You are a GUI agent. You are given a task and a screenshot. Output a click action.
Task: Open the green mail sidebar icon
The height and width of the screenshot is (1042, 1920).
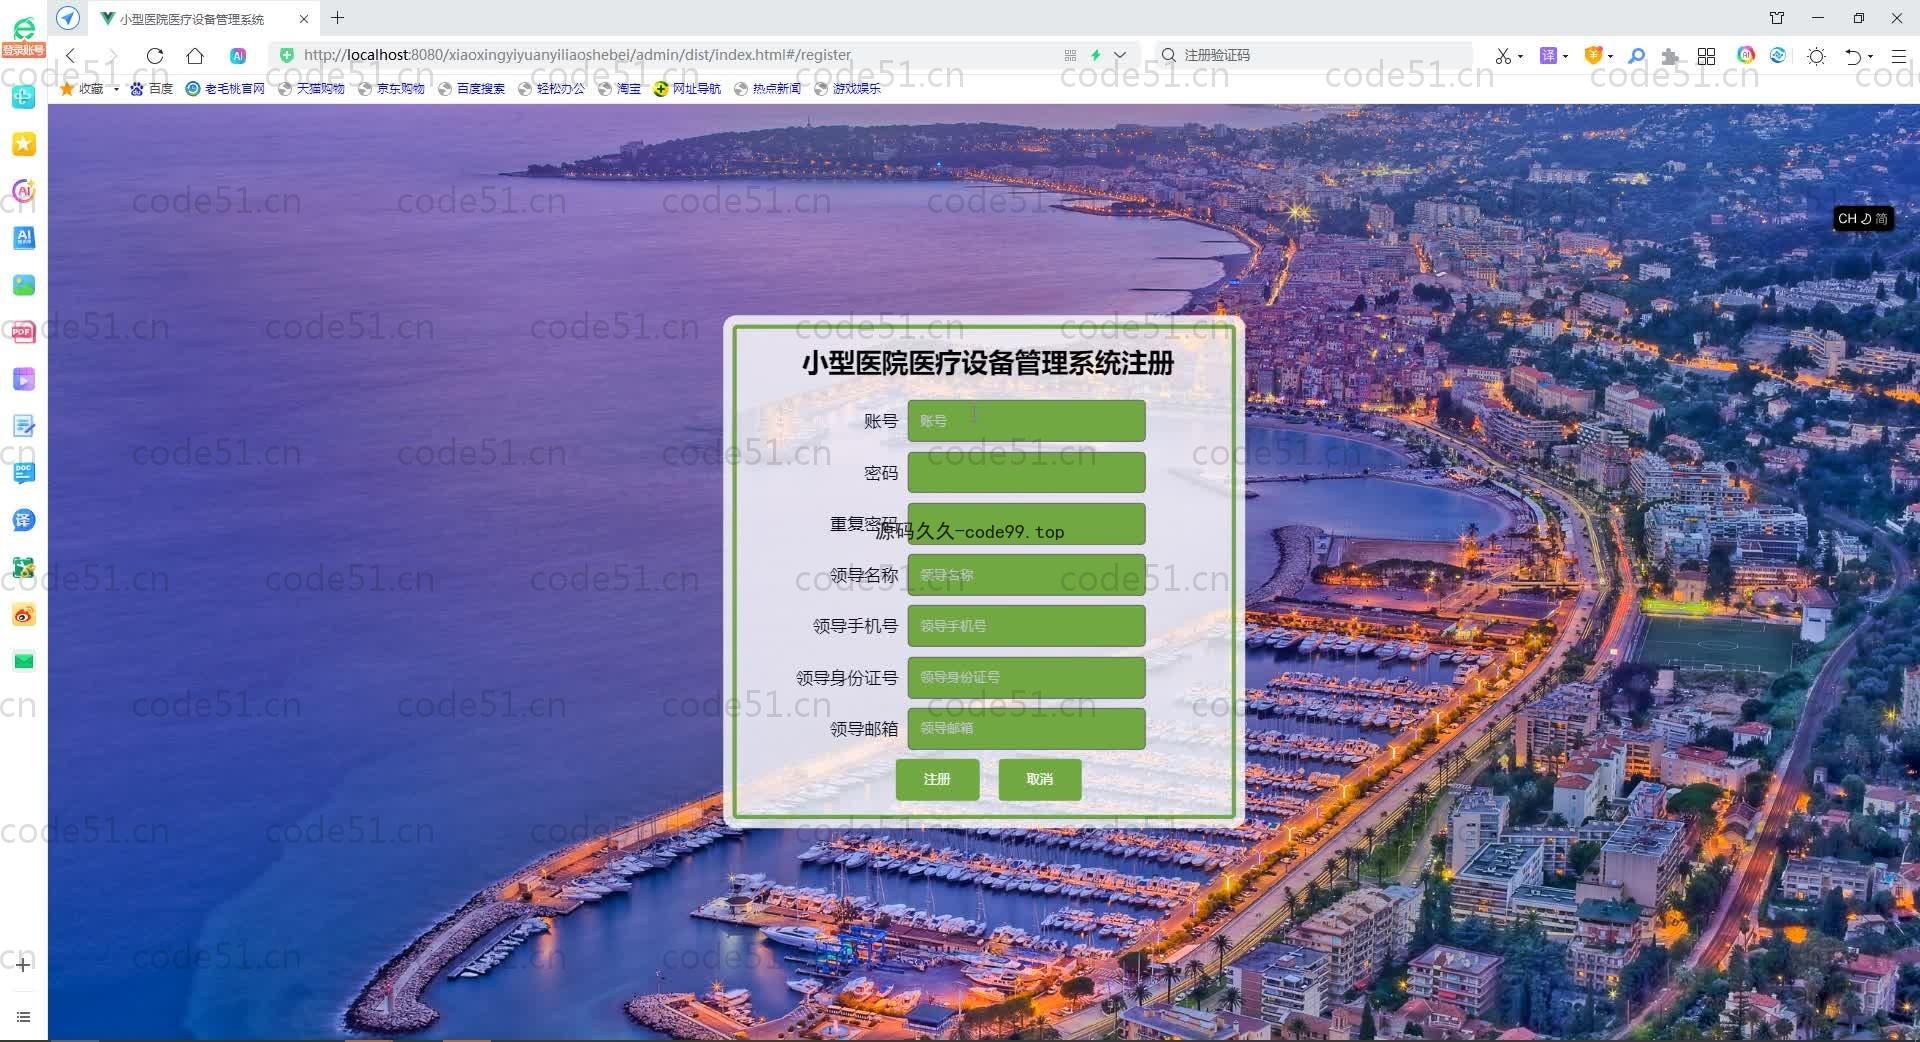[x=24, y=661]
